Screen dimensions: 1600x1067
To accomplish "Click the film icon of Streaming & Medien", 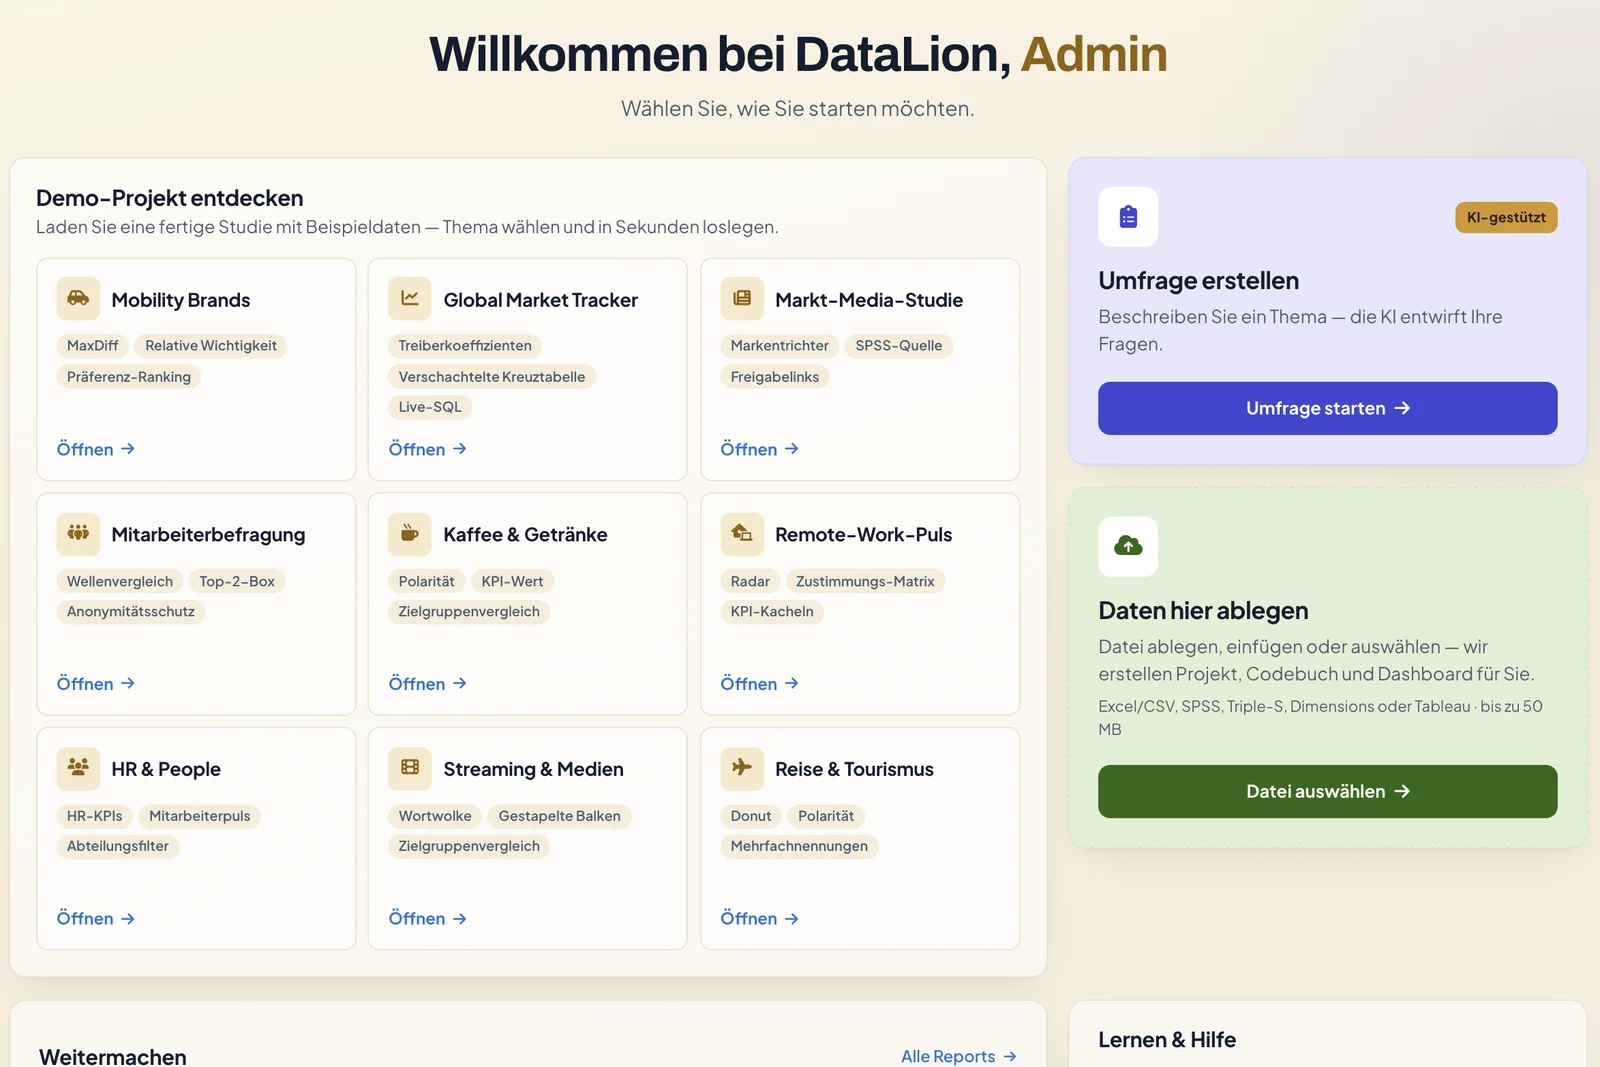I will click(x=410, y=768).
